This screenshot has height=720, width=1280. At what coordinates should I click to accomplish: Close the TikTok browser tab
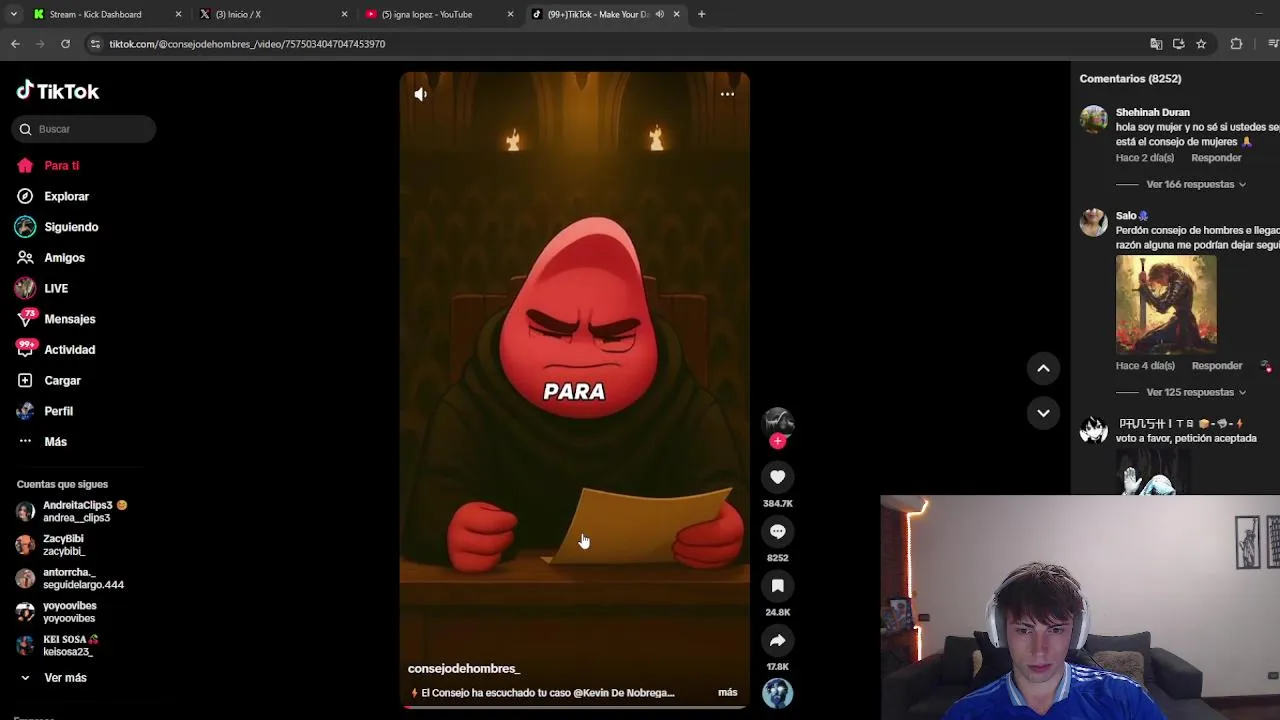click(x=676, y=14)
